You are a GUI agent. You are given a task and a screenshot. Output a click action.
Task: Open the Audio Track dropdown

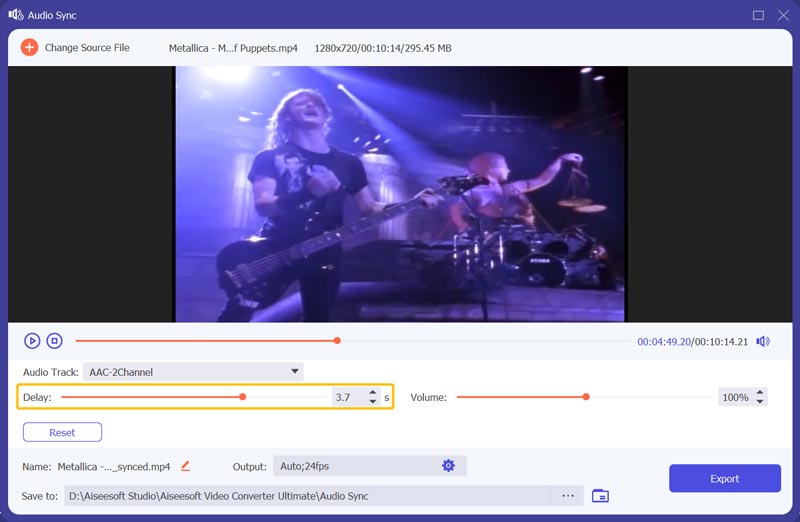[x=193, y=372]
